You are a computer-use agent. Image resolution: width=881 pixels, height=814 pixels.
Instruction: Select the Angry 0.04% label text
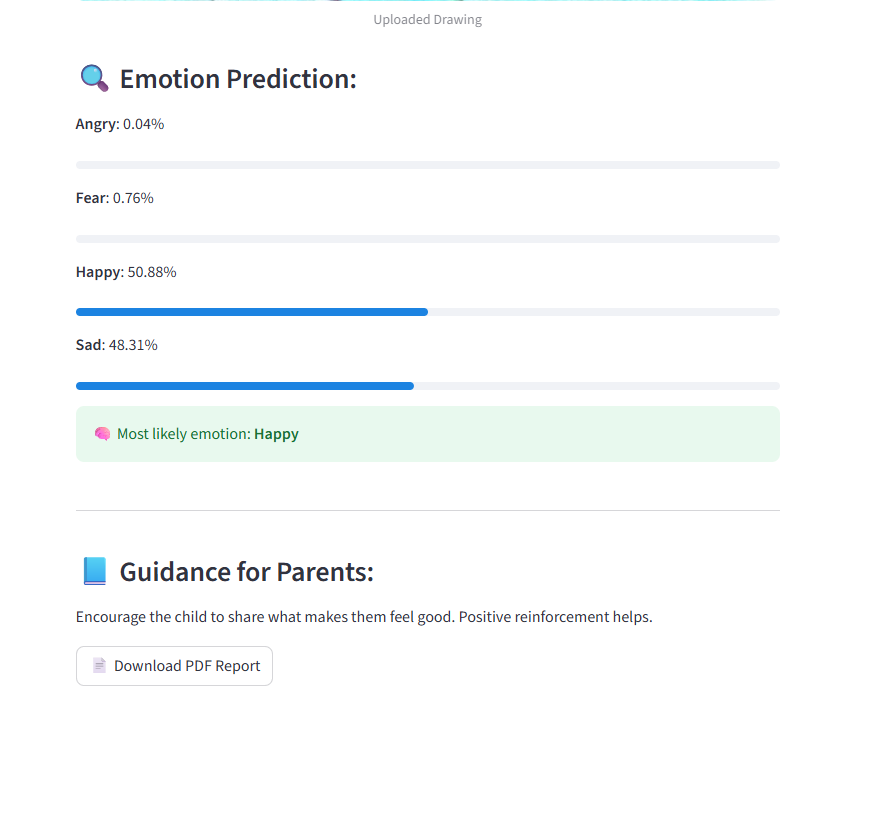pos(120,124)
